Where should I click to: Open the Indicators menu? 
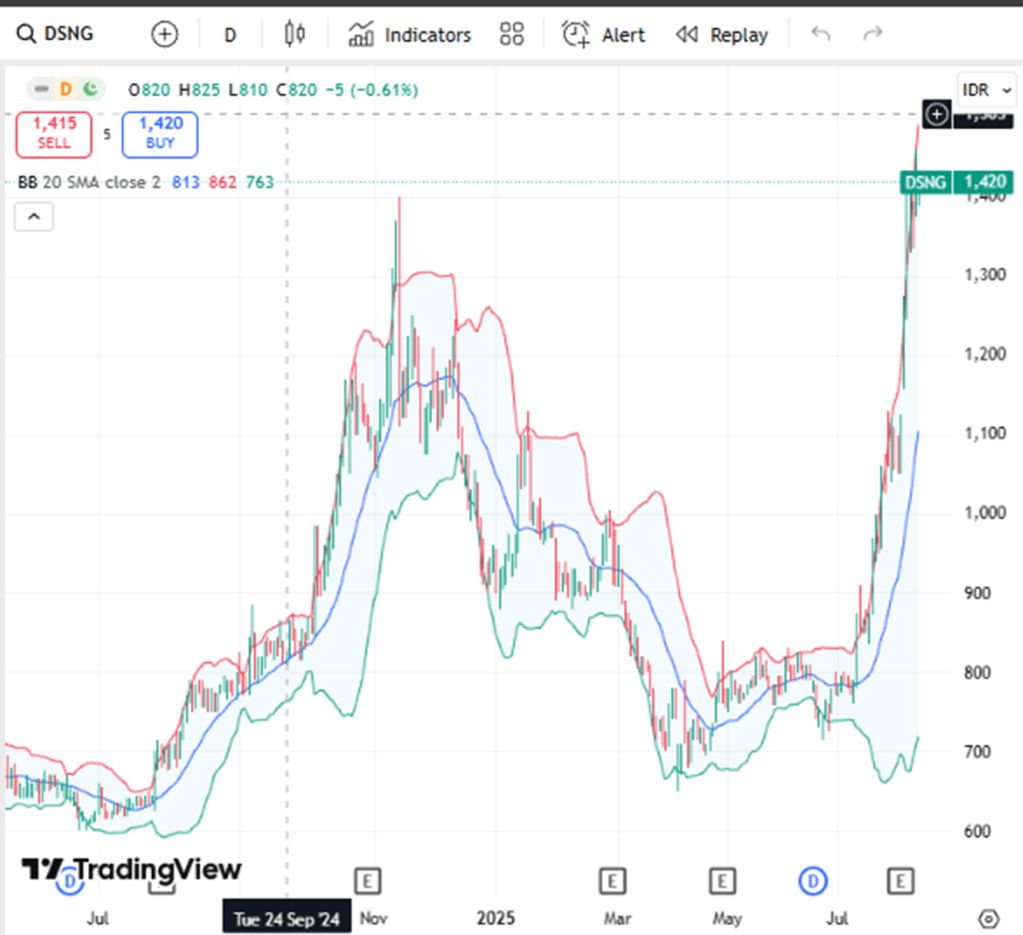(409, 35)
